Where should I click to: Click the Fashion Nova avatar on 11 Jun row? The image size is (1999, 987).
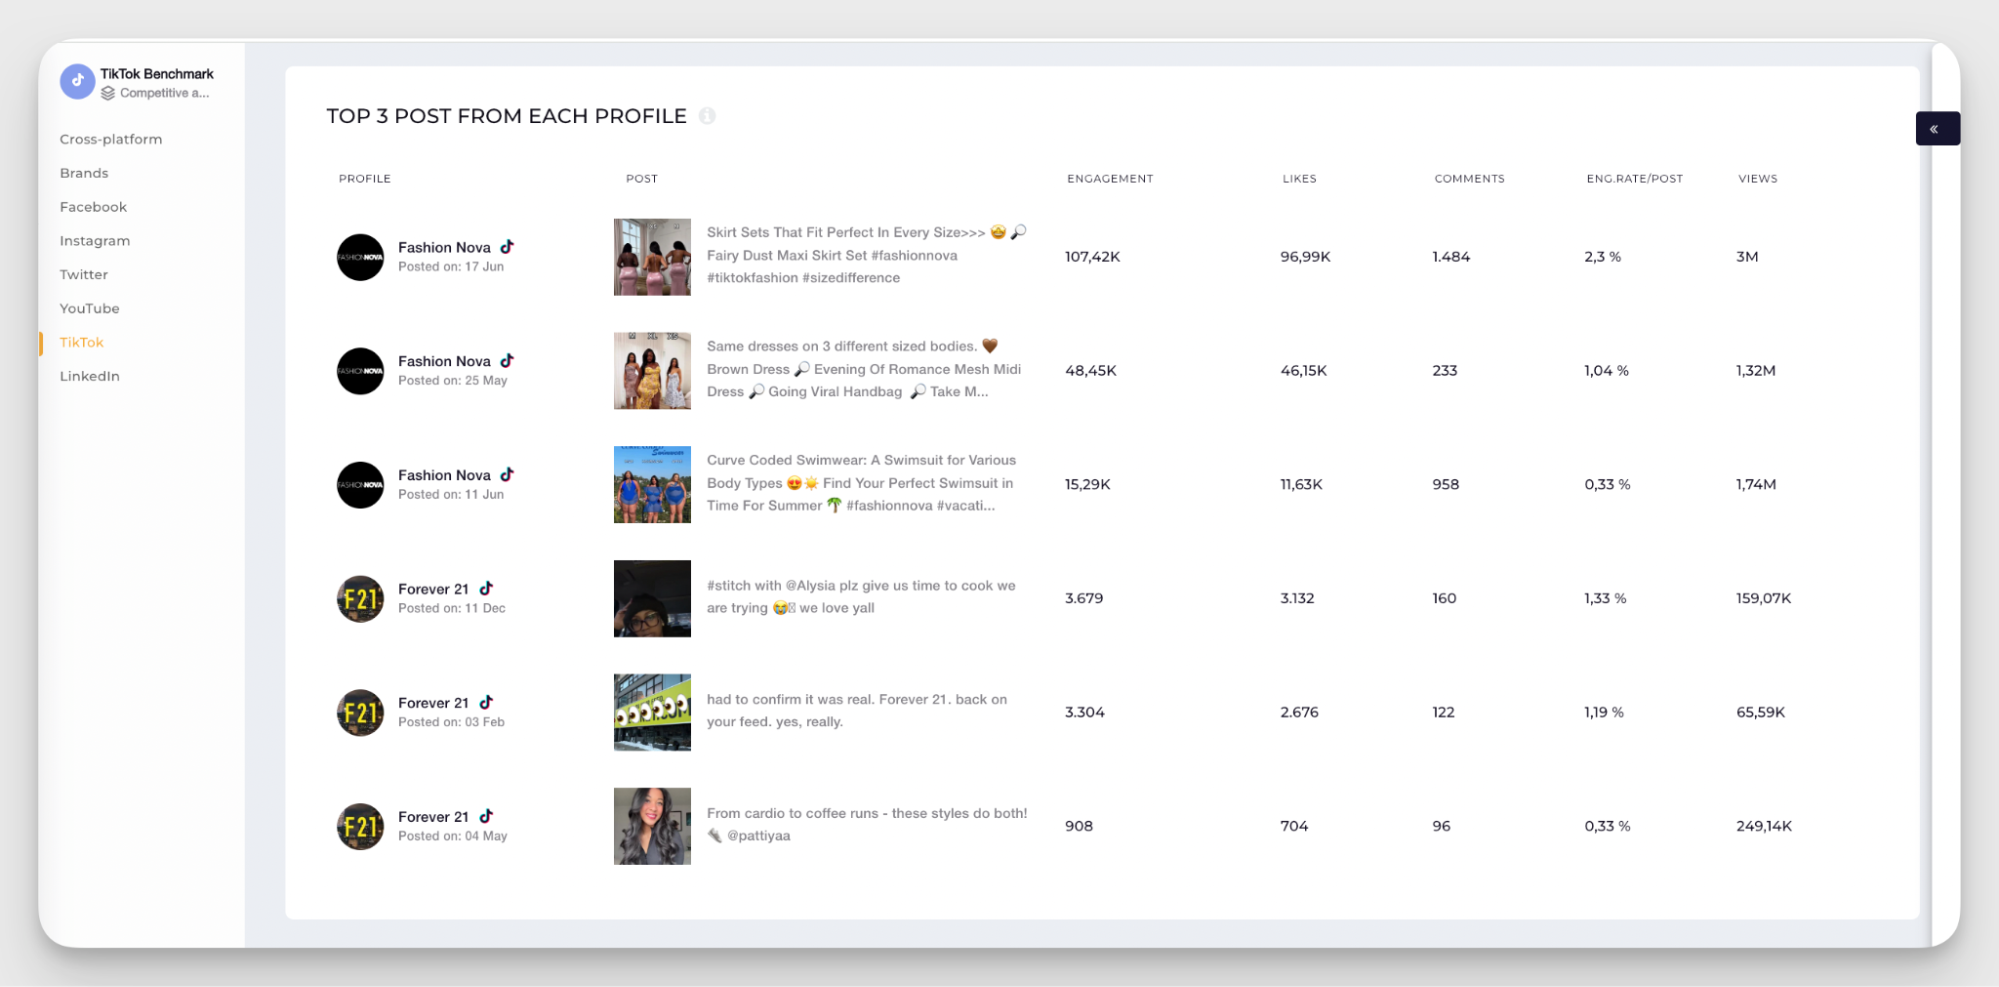point(360,484)
